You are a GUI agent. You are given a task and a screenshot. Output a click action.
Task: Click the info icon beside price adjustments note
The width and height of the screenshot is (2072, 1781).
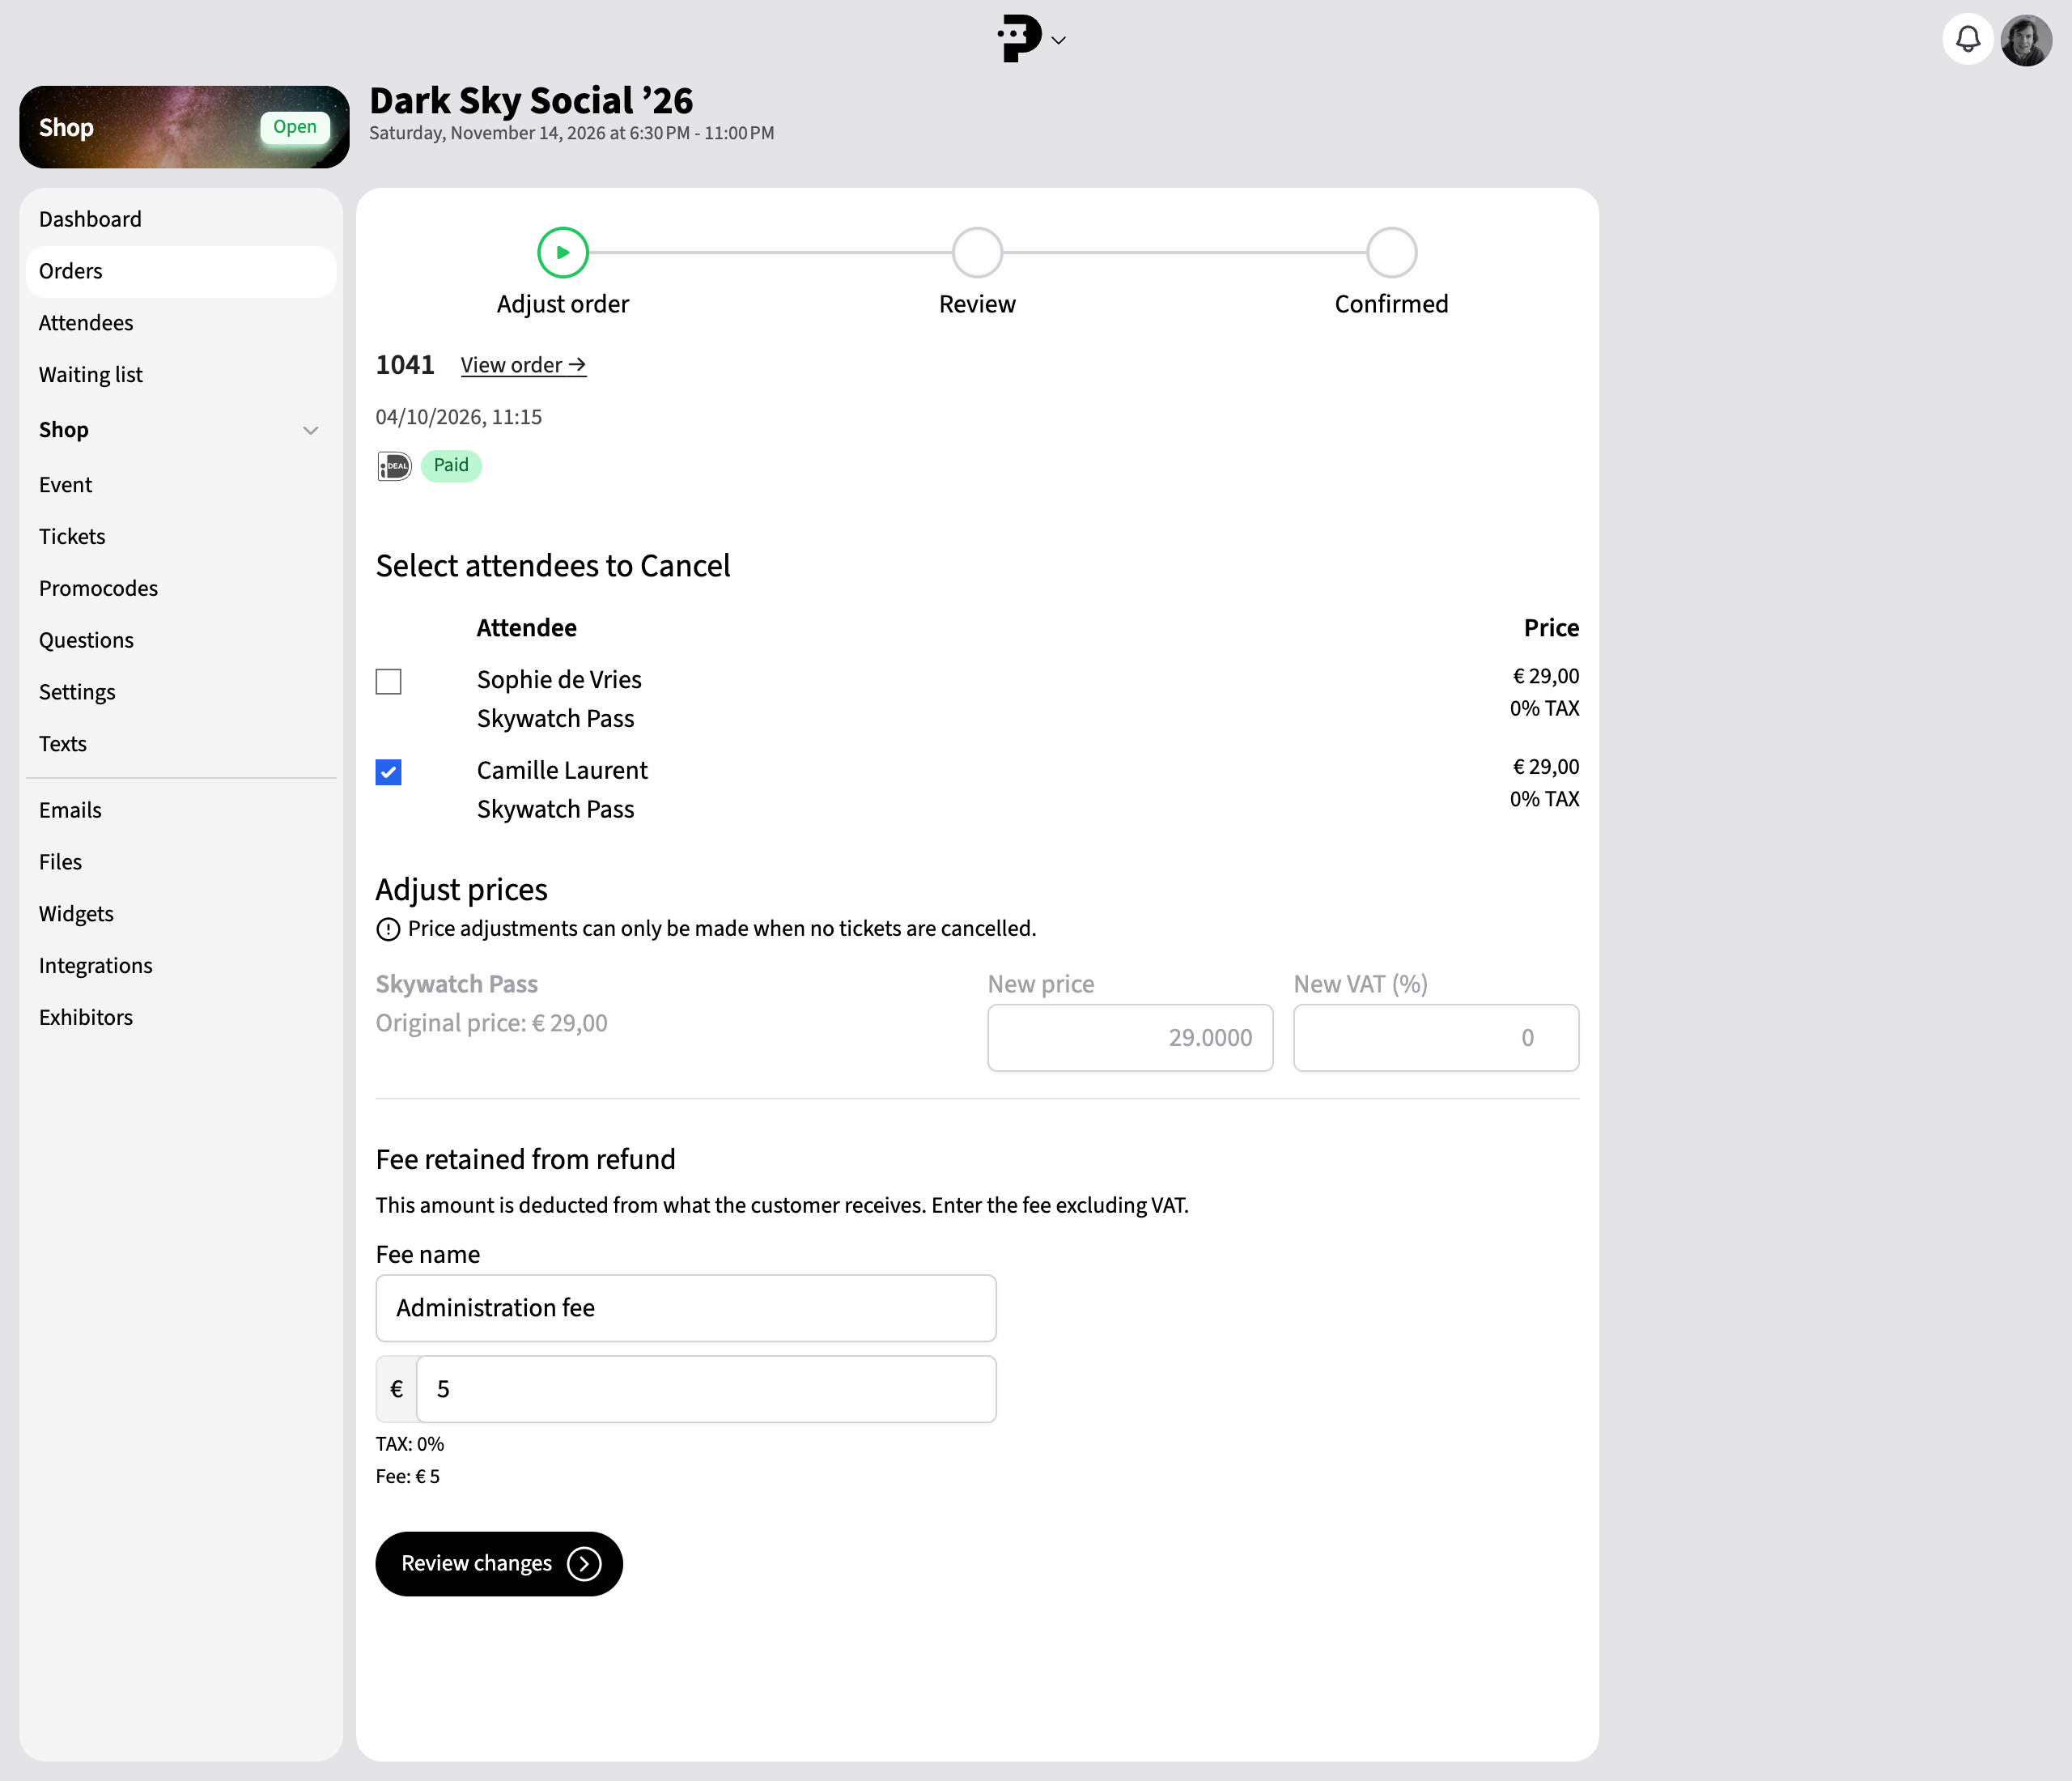[388, 929]
